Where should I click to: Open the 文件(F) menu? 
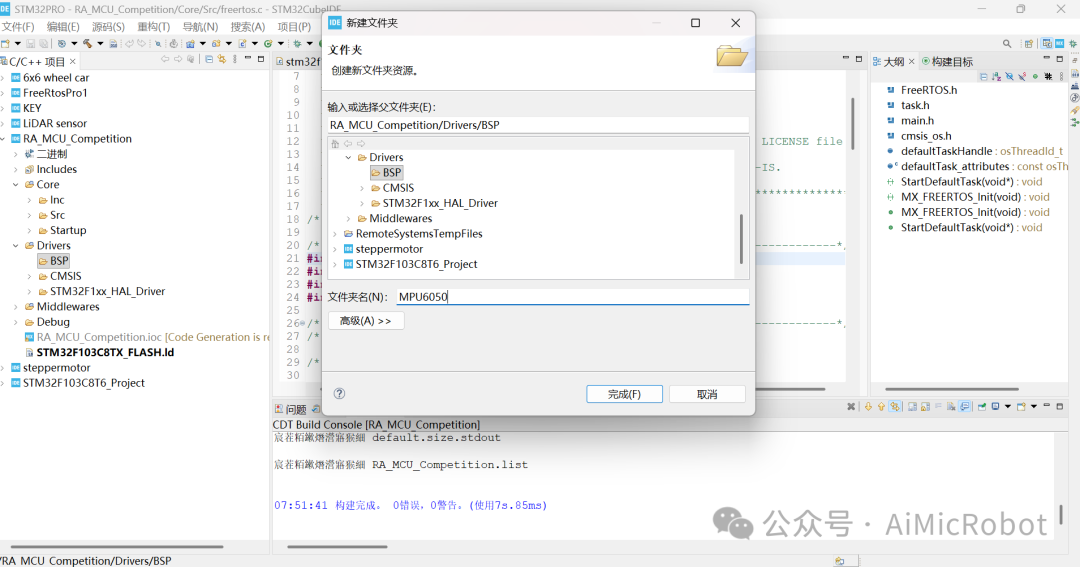18,27
